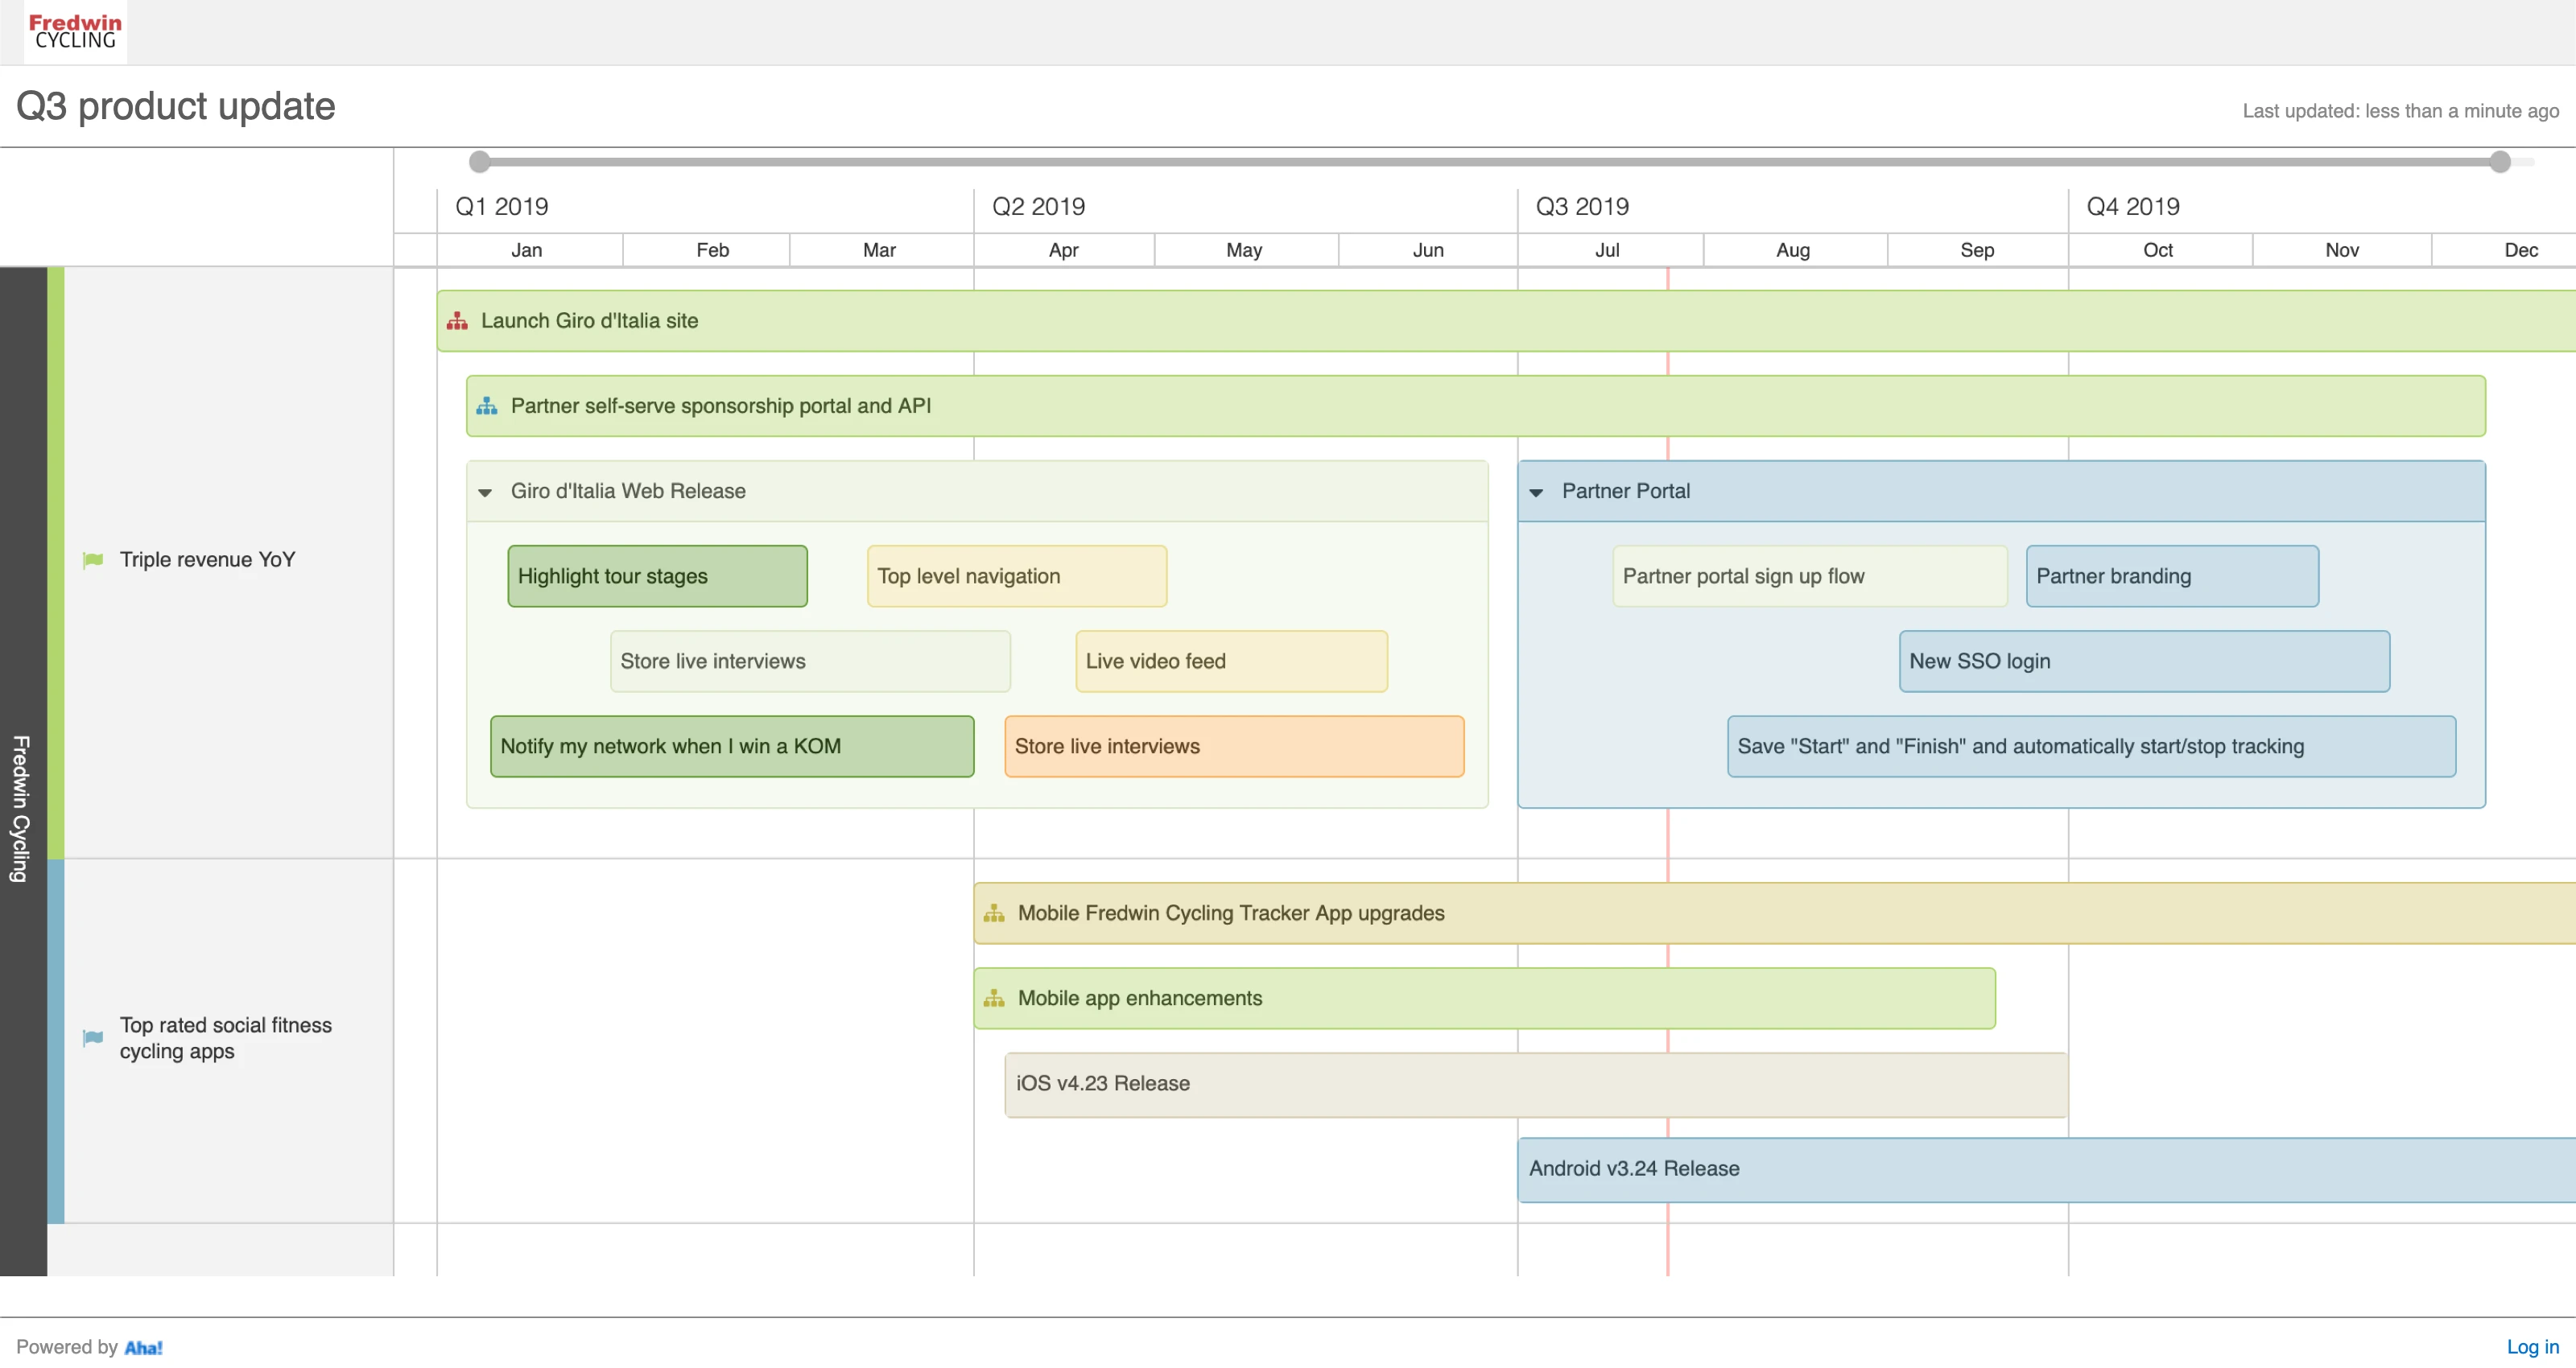Click the blue flag icon beside Top rated social fitness
The height and width of the screenshot is (1368, 2576).
coord(93,1038)
